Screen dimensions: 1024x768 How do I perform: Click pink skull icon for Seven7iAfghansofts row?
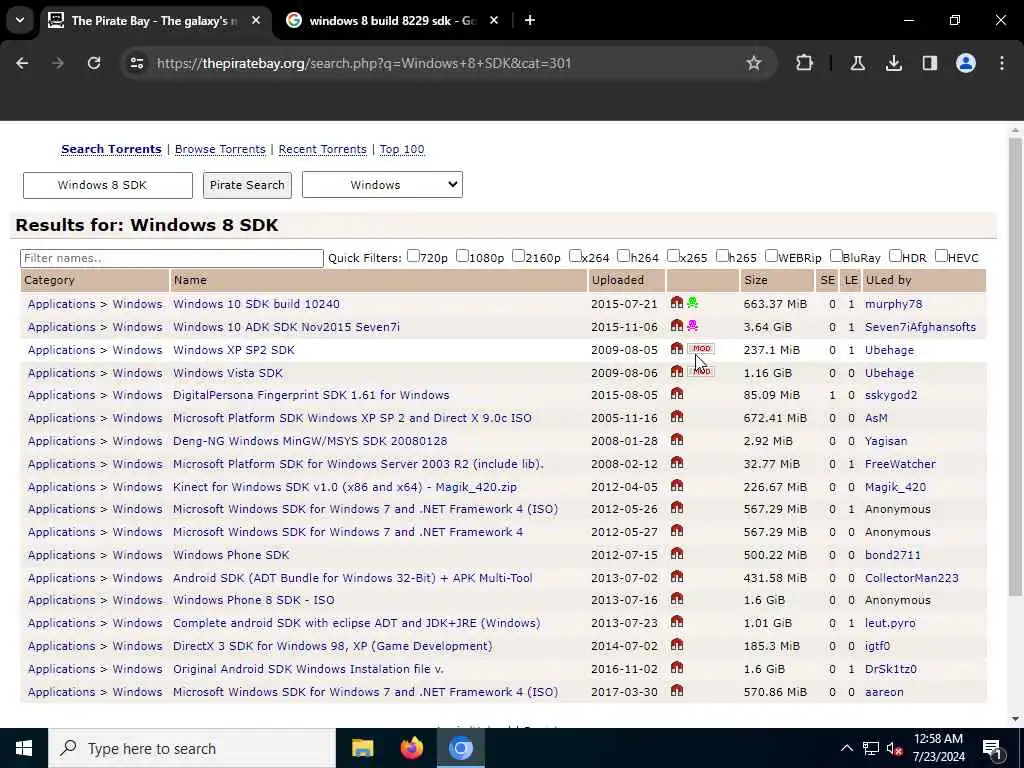click(x=692, y=326)
